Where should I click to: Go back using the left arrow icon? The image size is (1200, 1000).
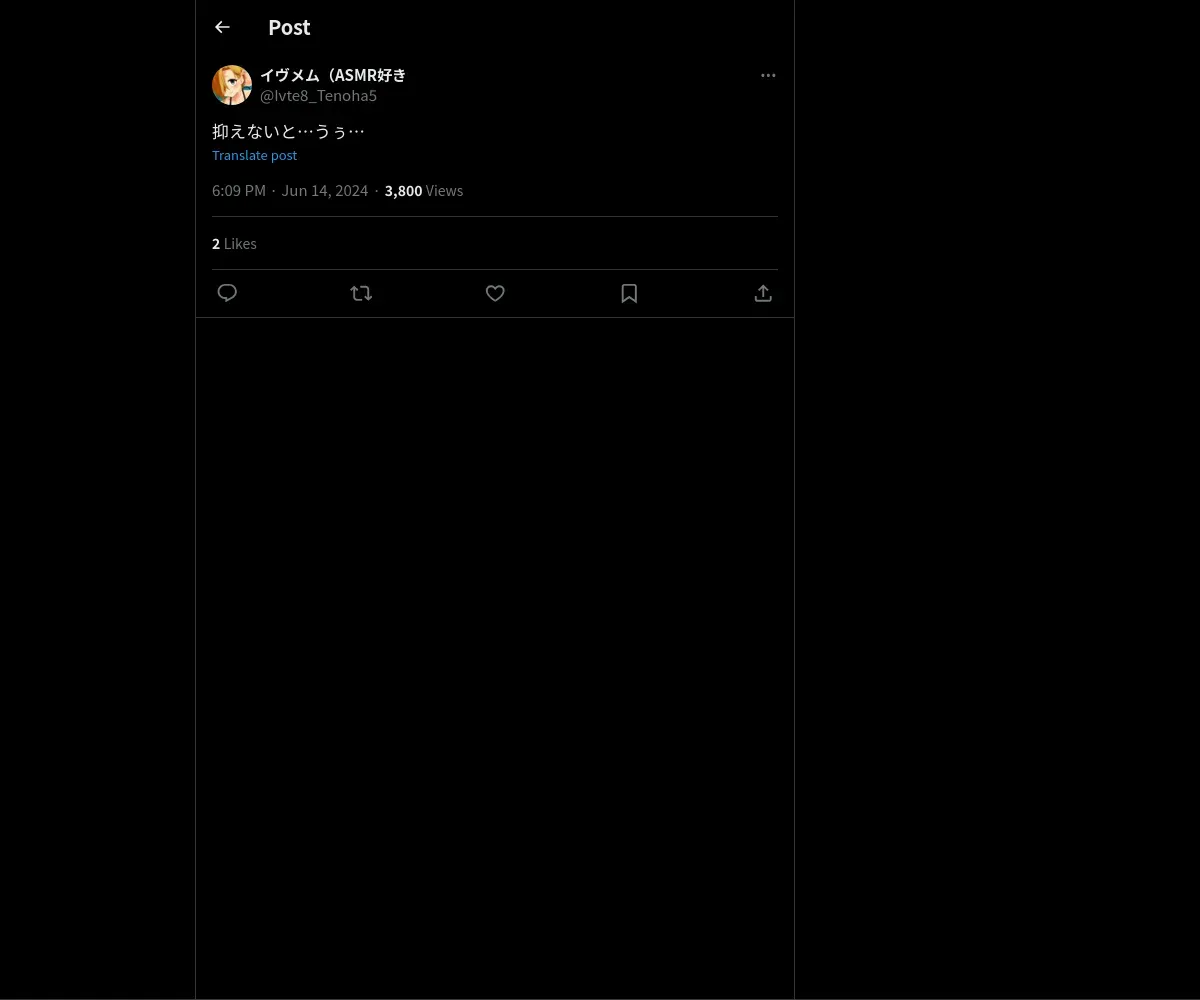pos(222,27)
